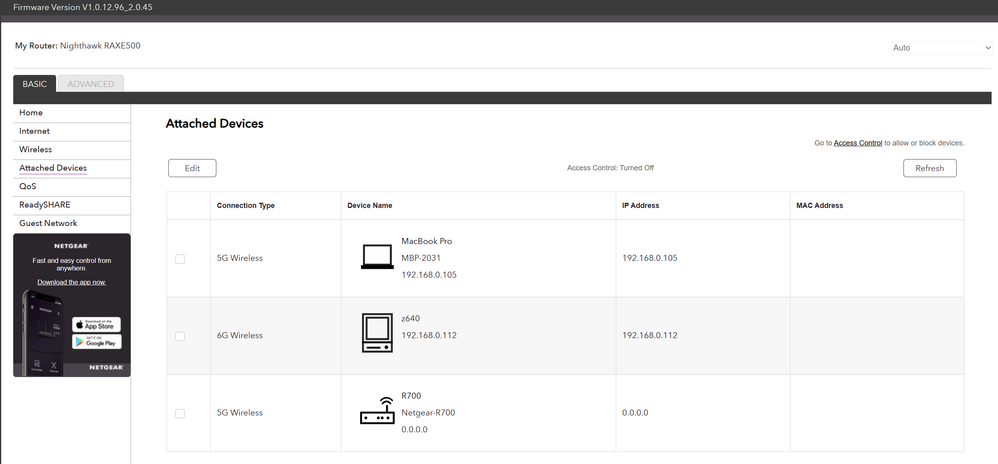
Task: Click the Google Play download badge
Action: (96, 342)
